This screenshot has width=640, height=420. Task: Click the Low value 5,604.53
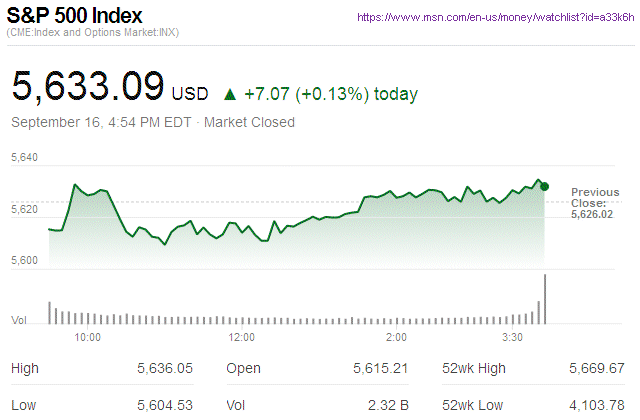(x=164, y=405)
